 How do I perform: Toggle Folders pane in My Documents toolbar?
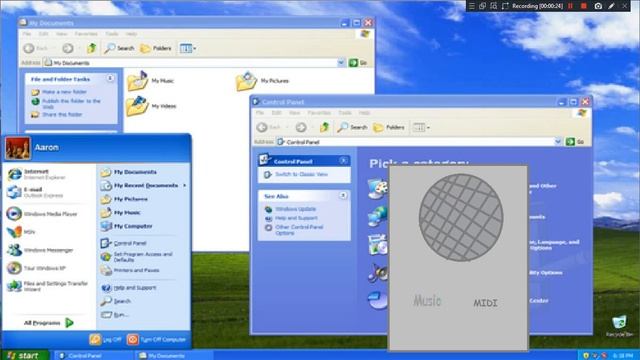tap(156, 49)
